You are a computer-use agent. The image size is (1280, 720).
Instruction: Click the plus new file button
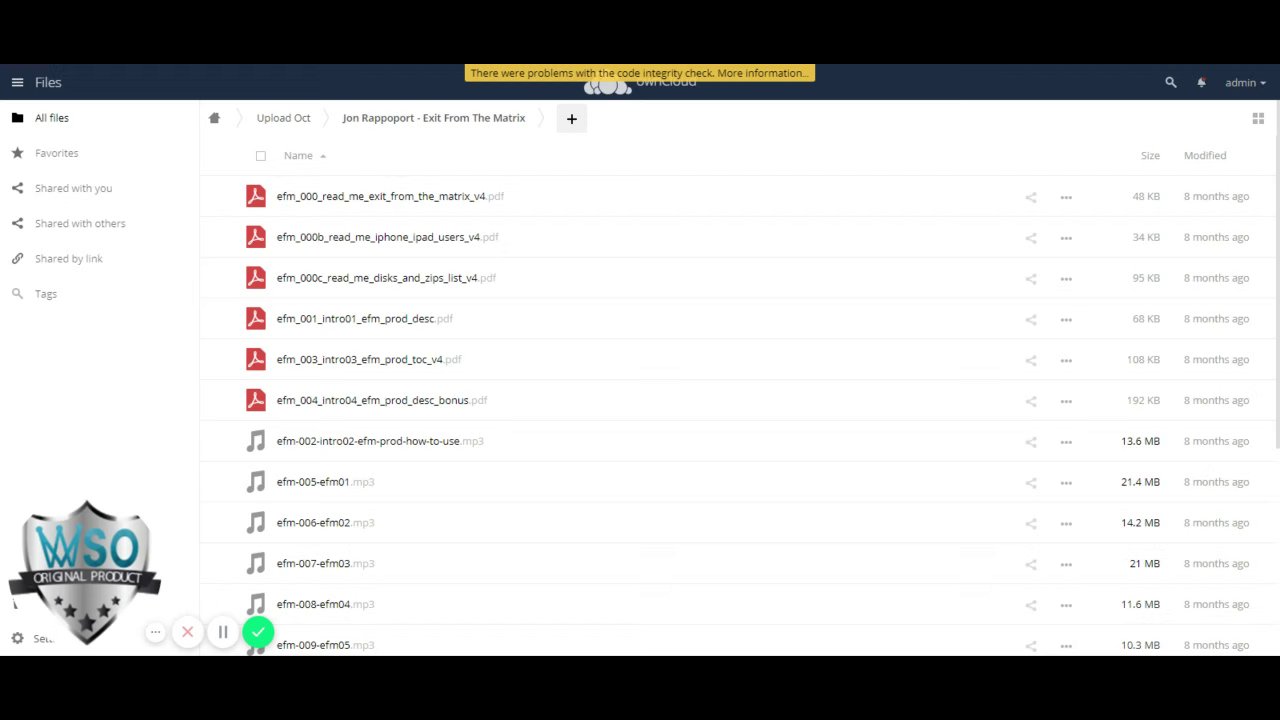[x=572, y=119]
